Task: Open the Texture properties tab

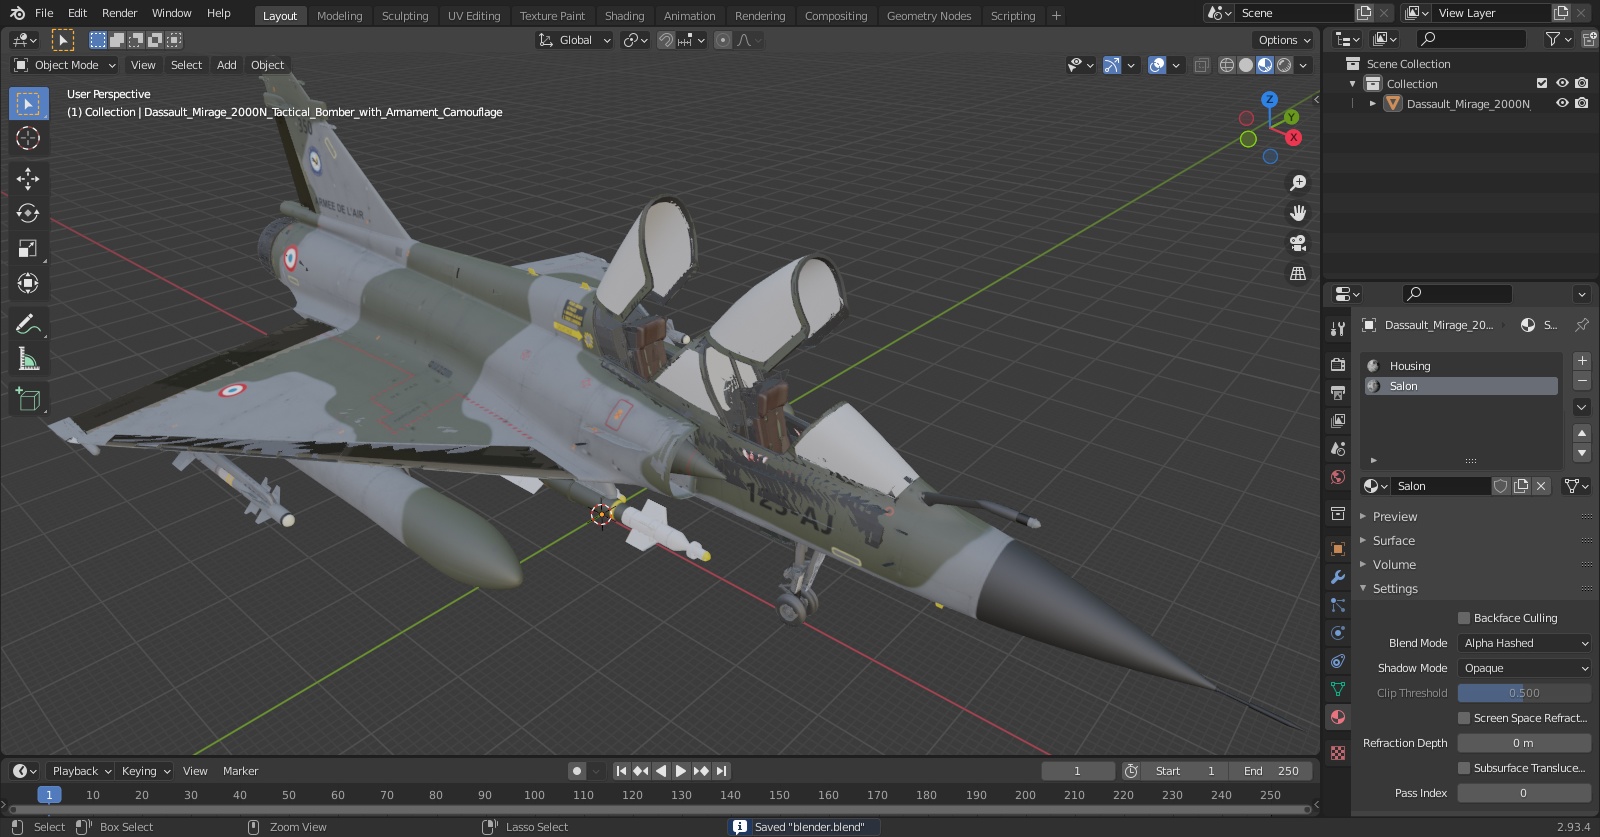Action: click(x=1338, y=752)
